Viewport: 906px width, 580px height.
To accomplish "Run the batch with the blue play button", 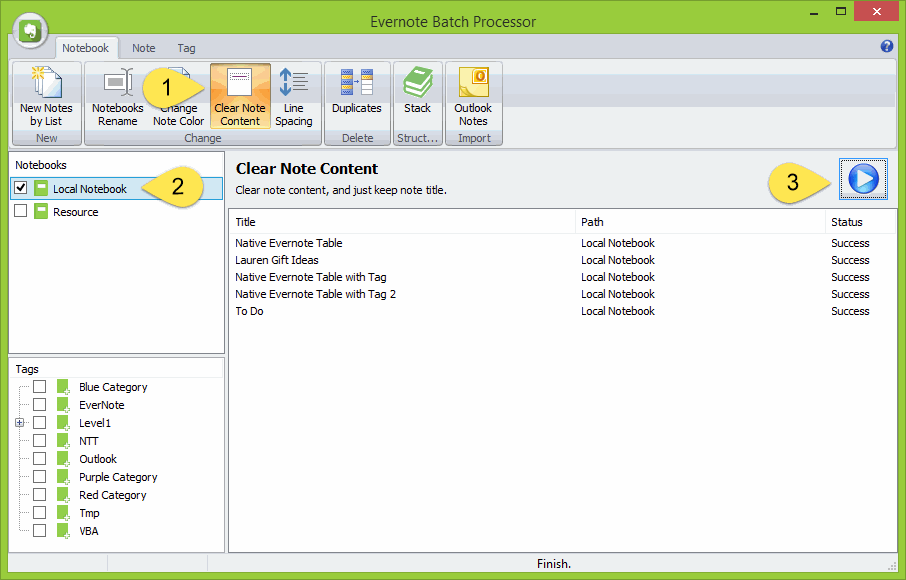I will (863, 179).
